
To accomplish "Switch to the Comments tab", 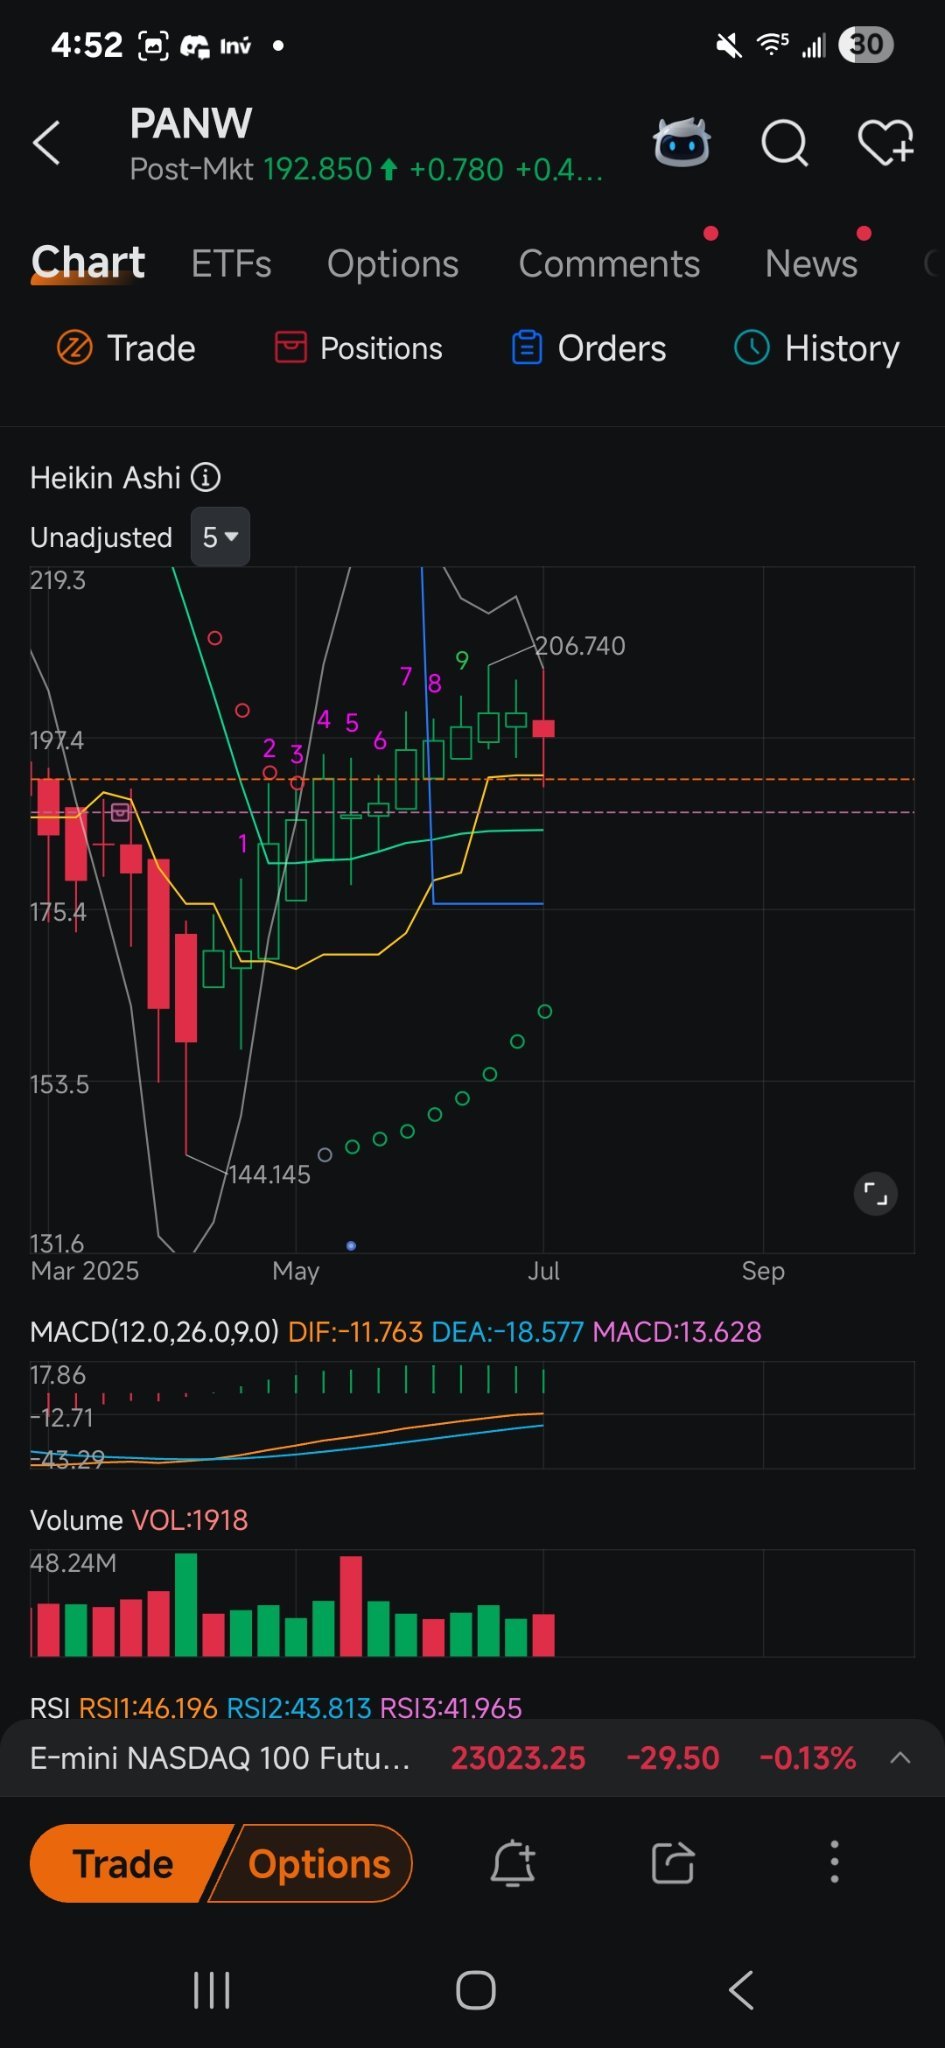I will coord(609,264).
